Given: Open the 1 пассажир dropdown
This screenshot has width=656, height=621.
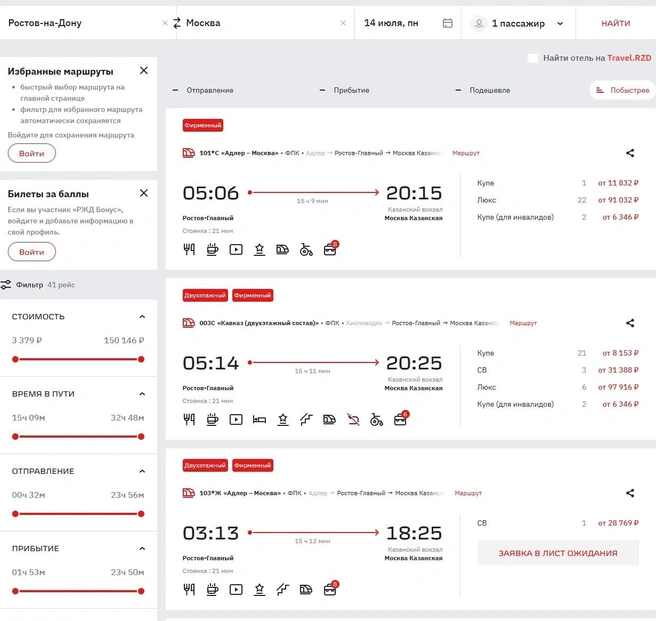Looking at the screenshot, I should tap(518, 23).
